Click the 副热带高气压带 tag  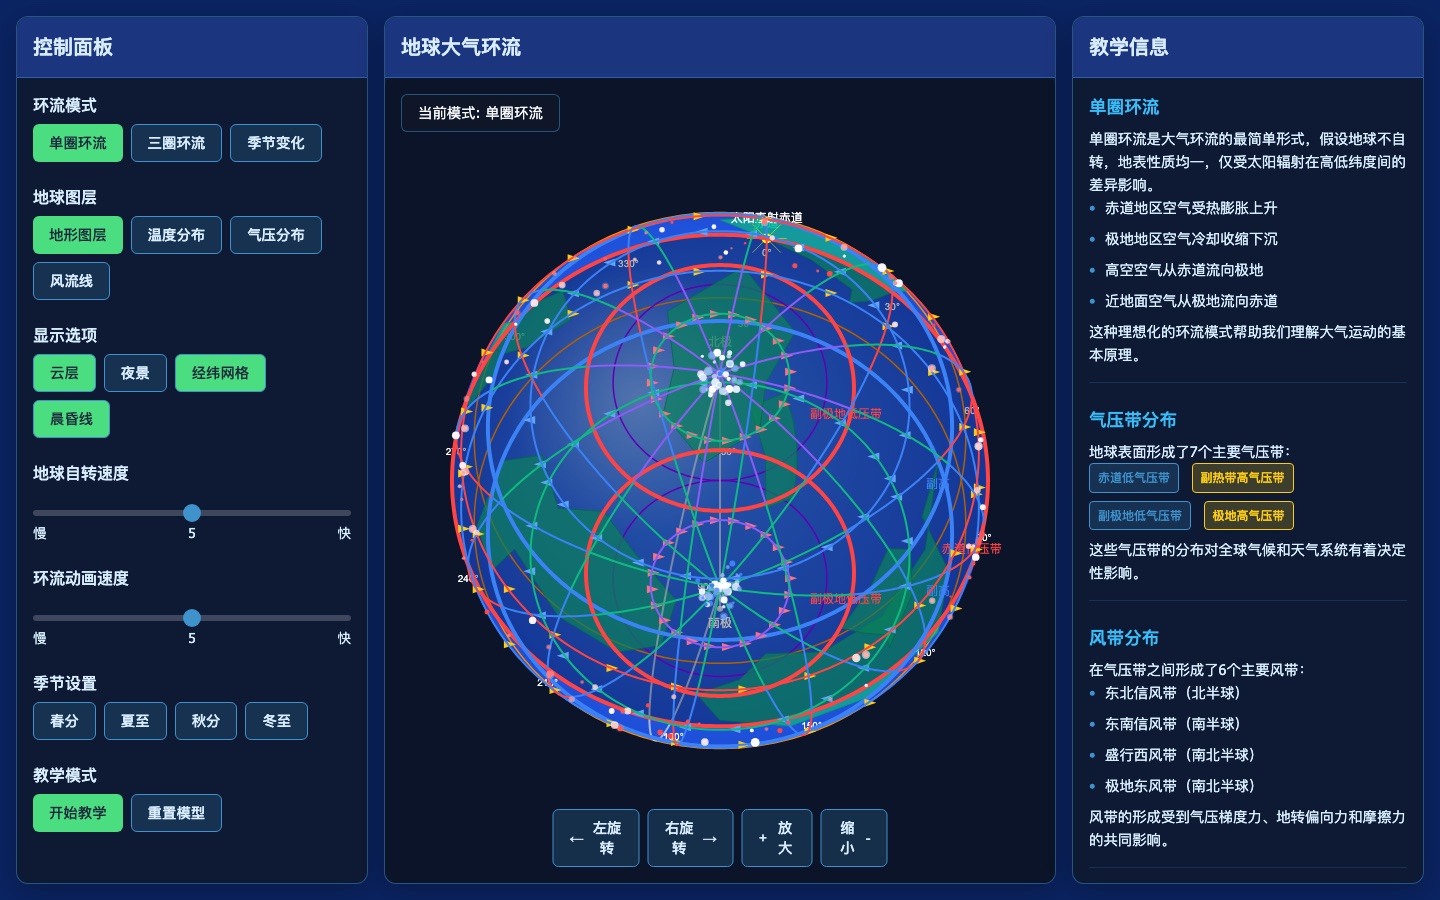[1242, 478]
